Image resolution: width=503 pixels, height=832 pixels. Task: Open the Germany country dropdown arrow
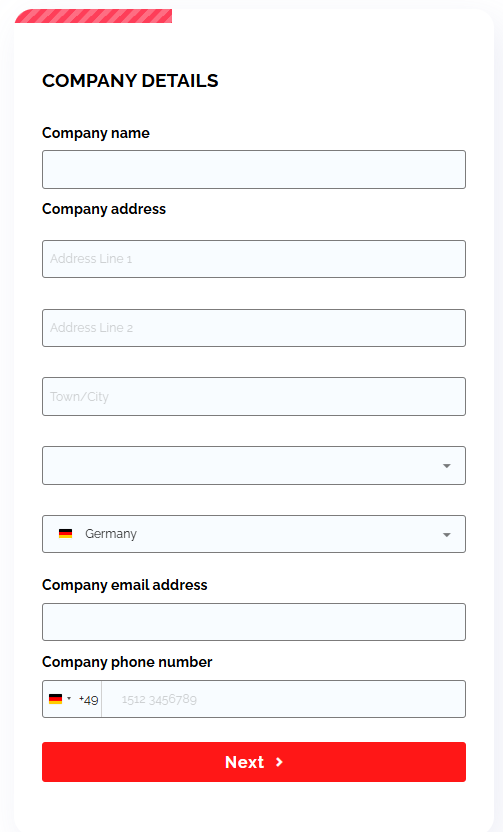click(x=447, y=534)
